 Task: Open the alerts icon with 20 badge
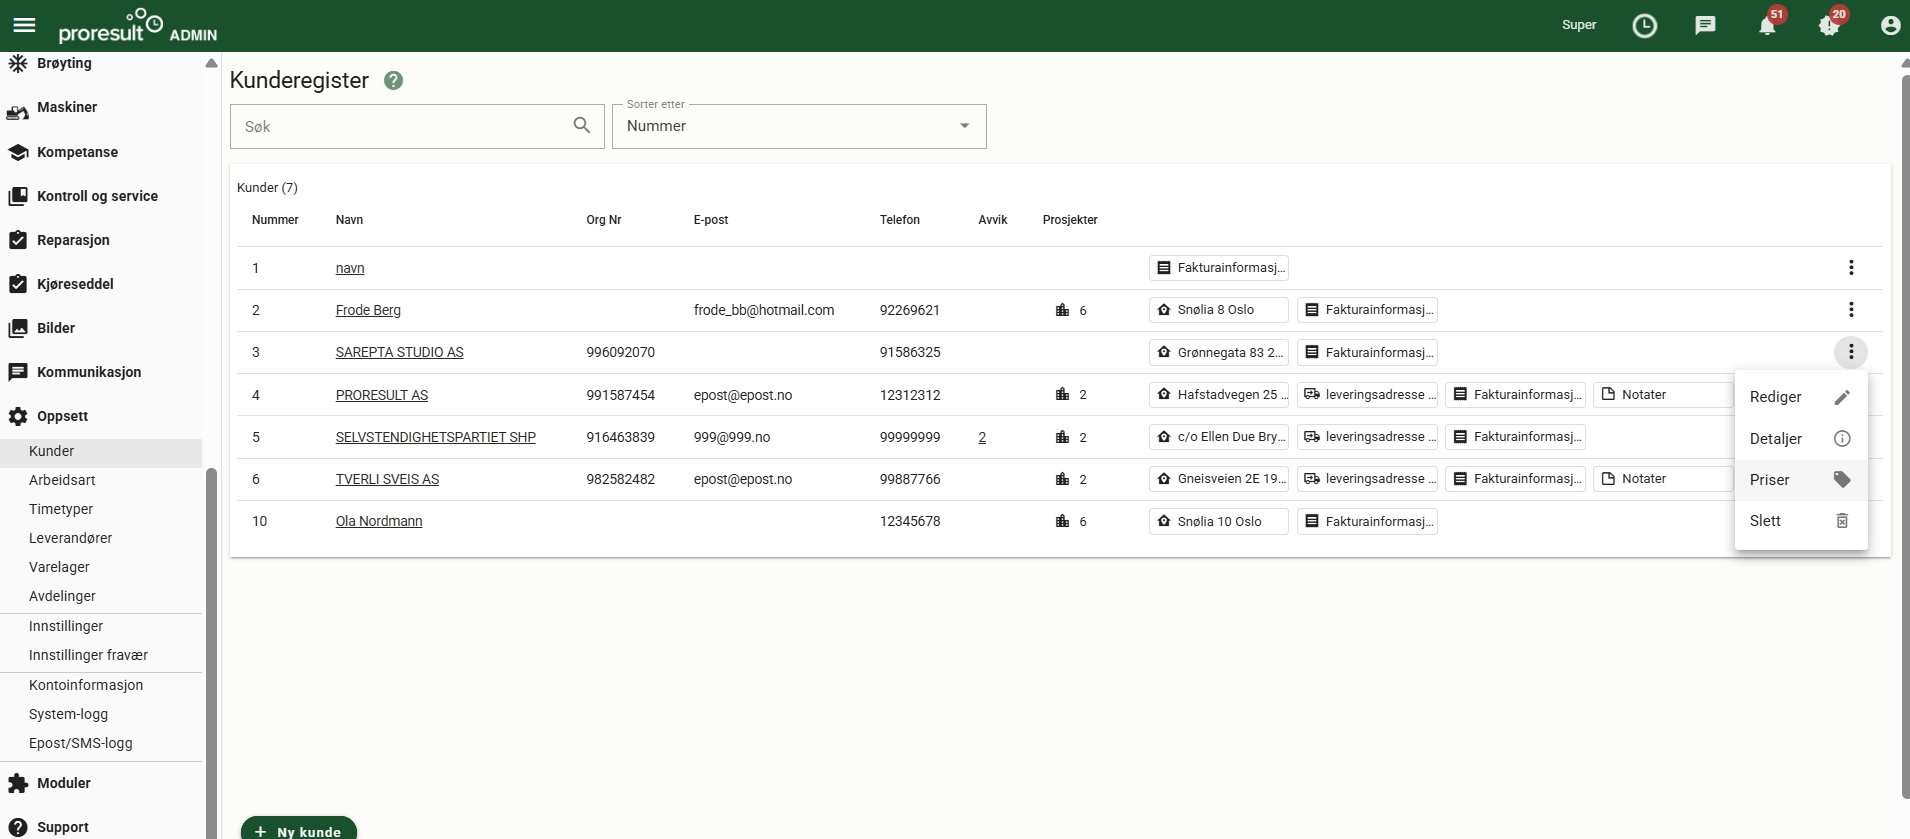click(x=1829, y=25)
